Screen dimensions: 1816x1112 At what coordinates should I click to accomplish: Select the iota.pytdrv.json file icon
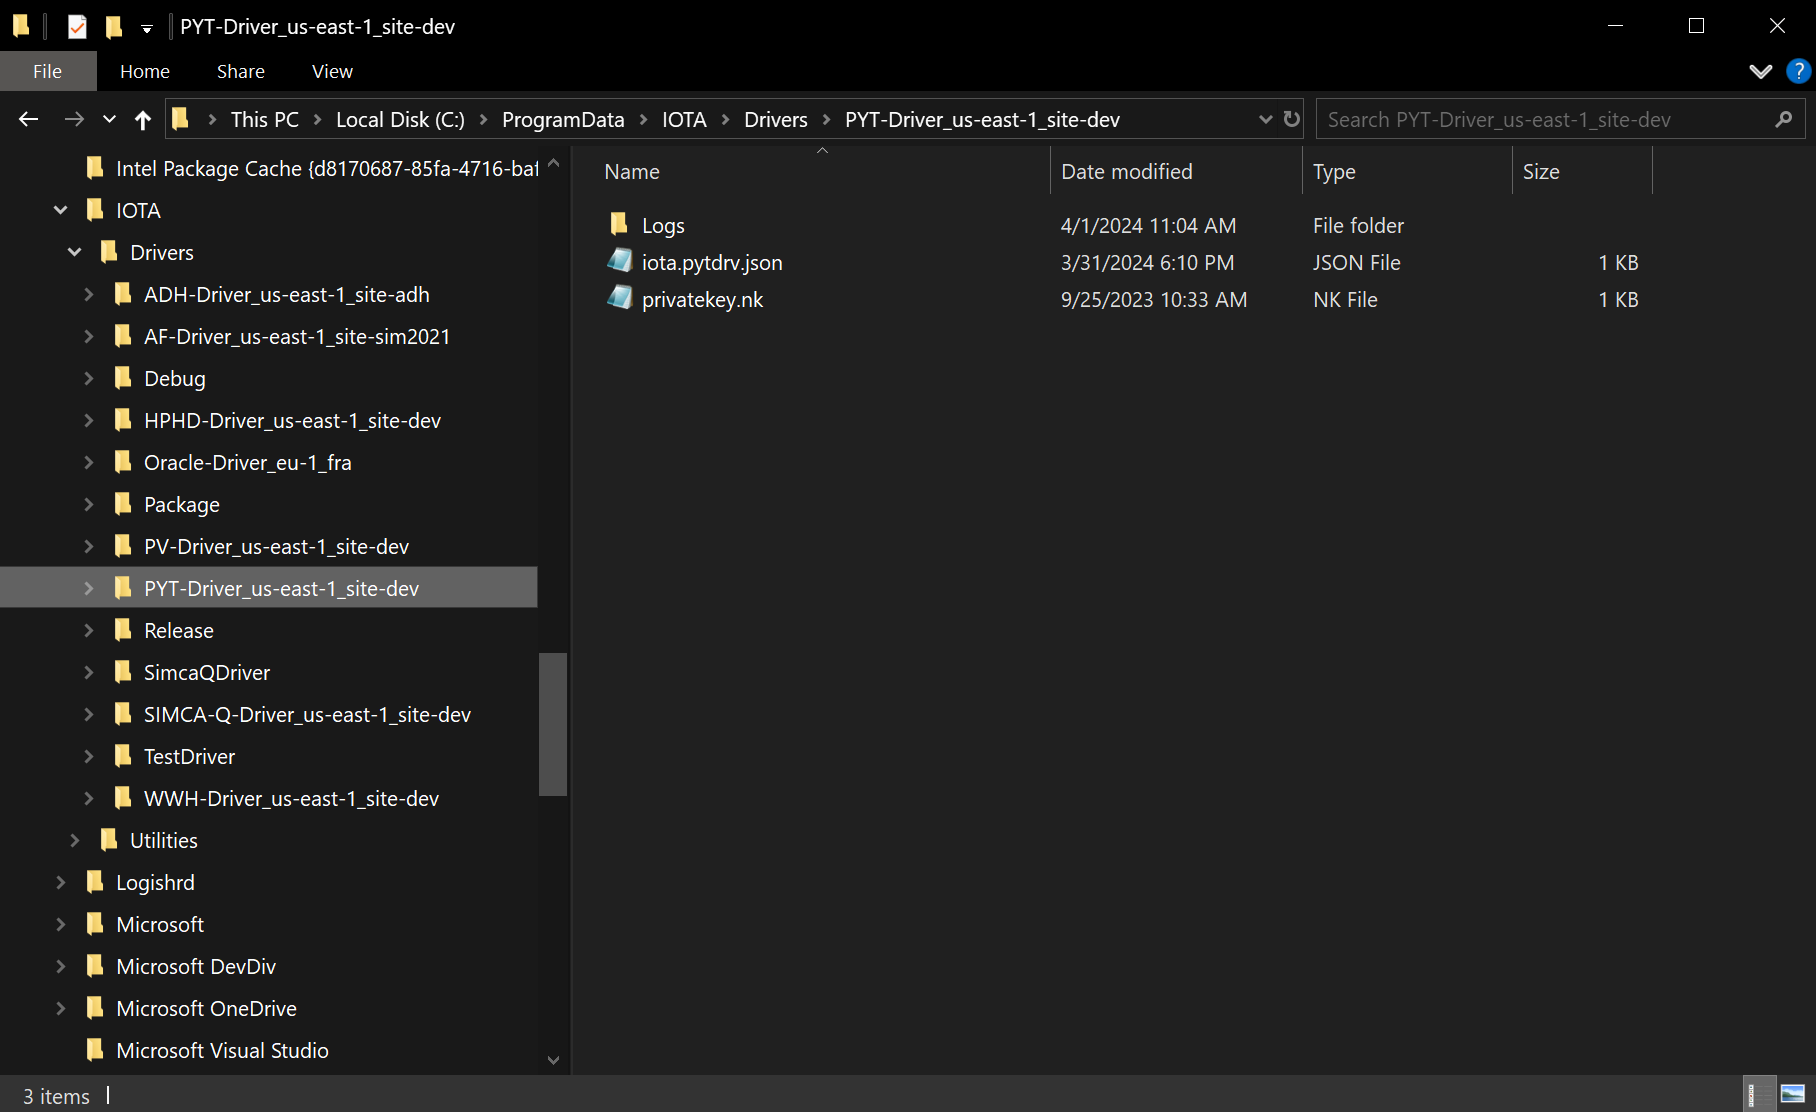coord(620,261)
